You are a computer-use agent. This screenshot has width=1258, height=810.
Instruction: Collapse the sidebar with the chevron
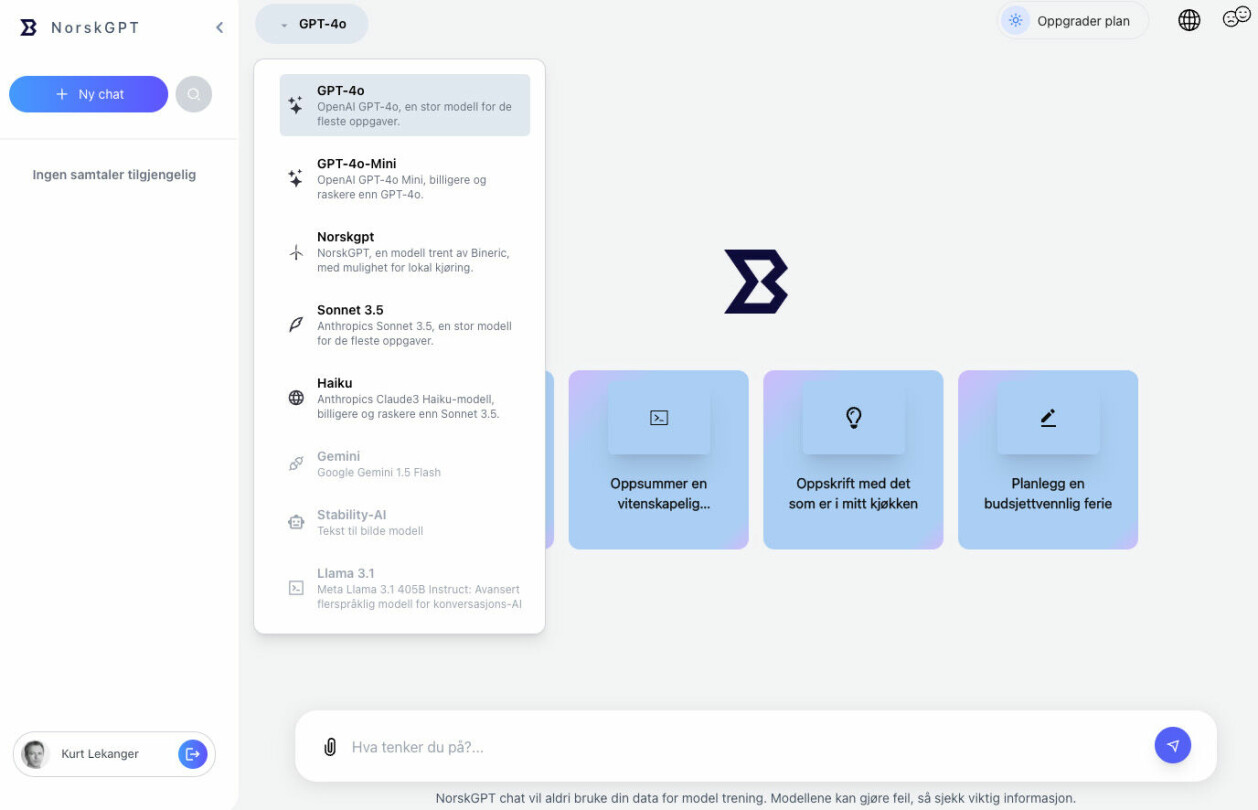[x=220, y=28]
